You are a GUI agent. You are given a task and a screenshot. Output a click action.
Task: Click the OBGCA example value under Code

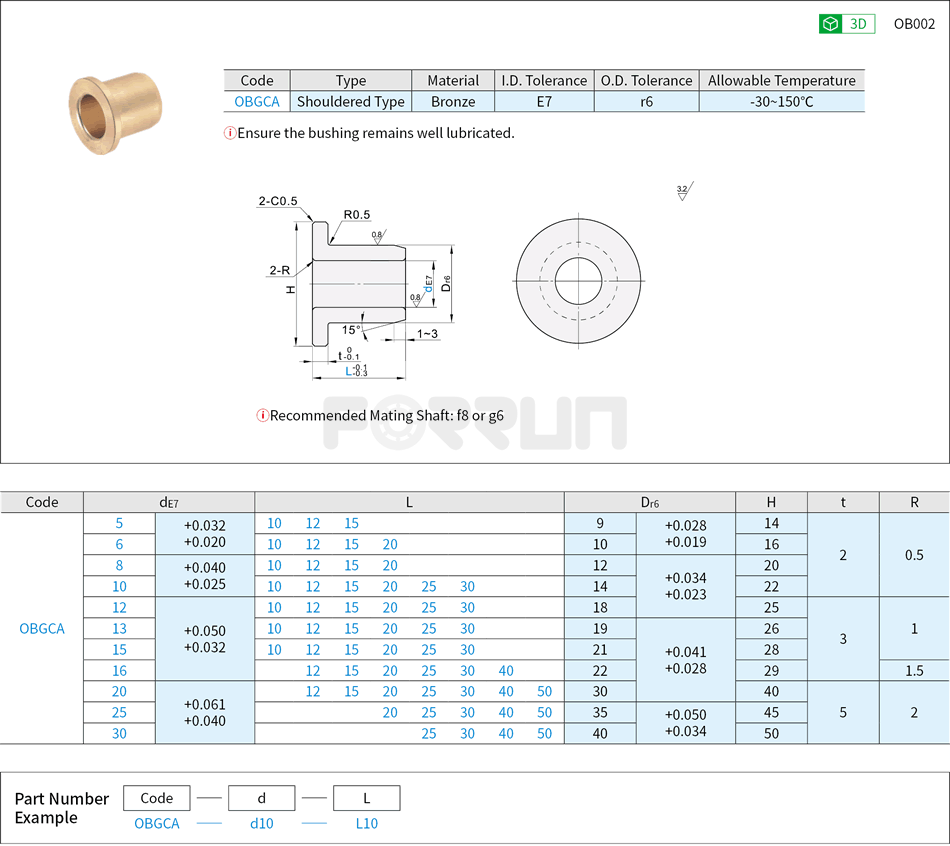[157, 823]
